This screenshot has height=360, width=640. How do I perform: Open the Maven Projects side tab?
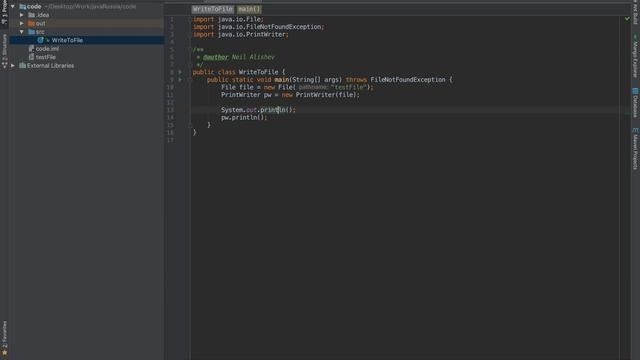click(636, 149)
